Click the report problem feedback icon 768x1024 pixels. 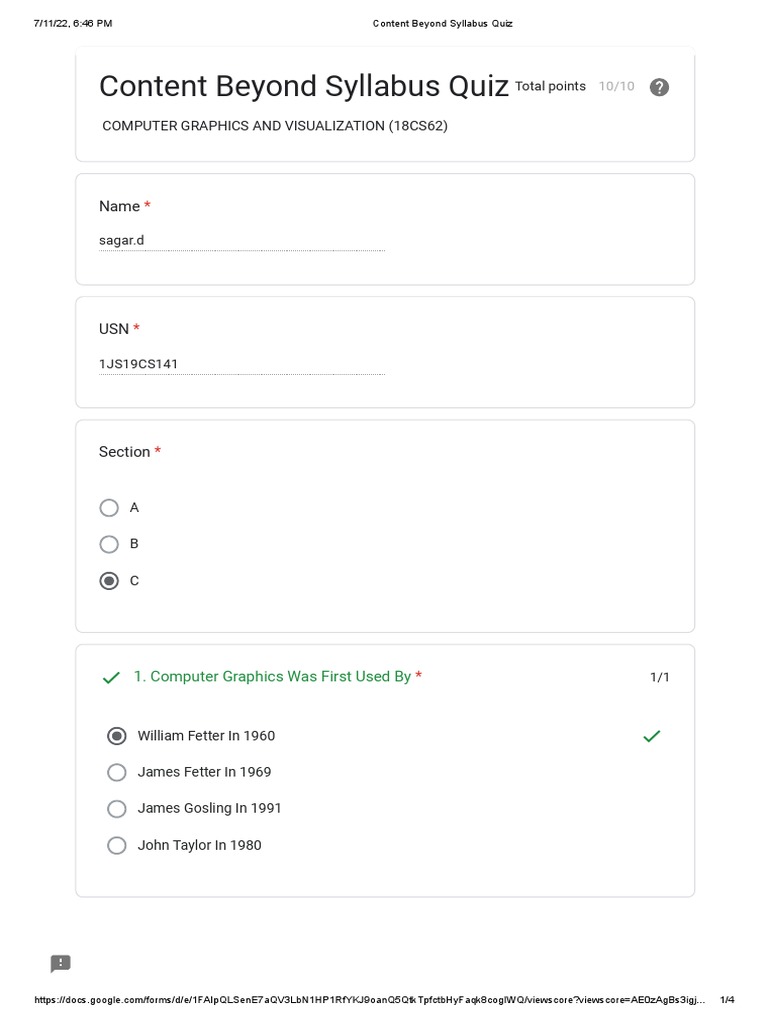(x=61, y=964)
